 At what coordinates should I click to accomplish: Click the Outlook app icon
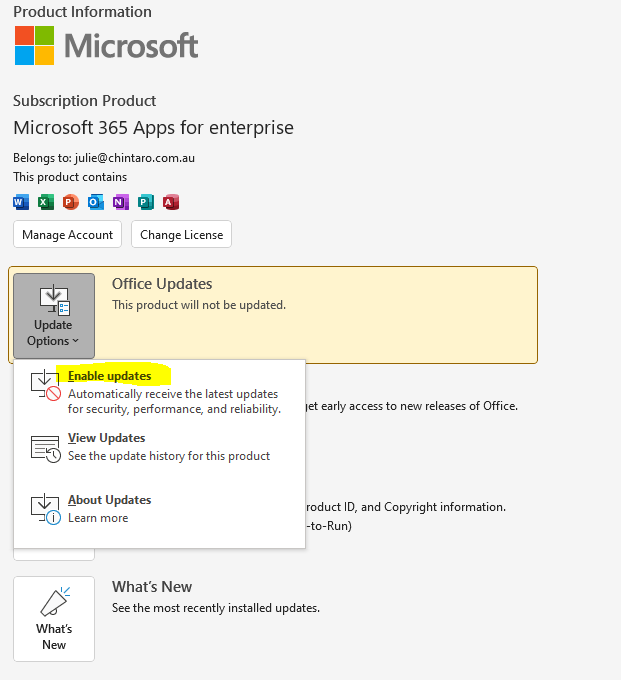96,202
